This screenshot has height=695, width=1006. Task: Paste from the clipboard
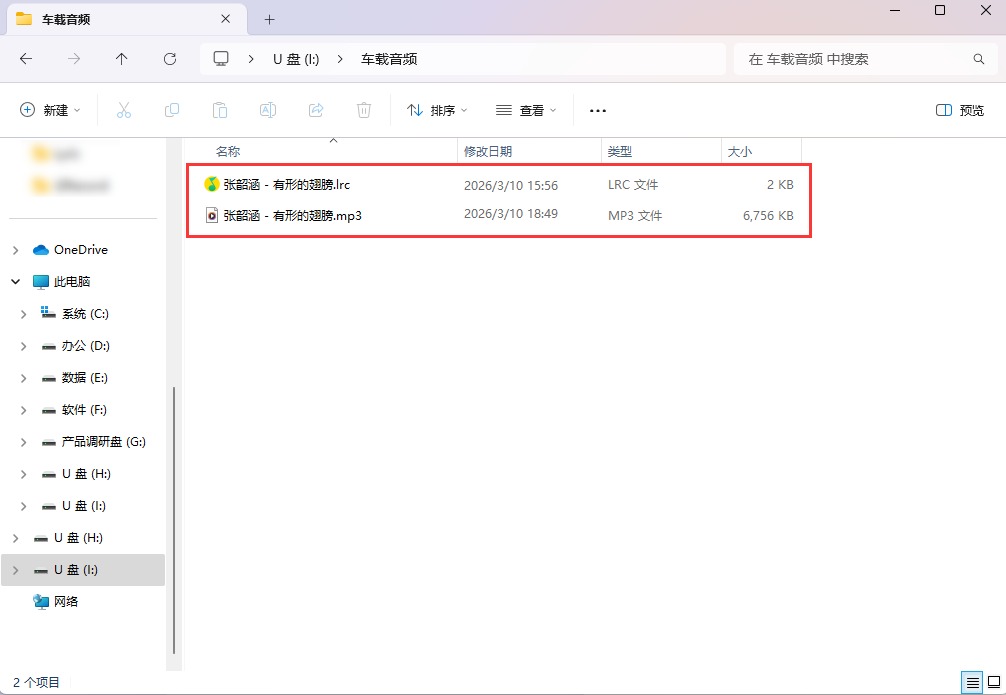220,110
